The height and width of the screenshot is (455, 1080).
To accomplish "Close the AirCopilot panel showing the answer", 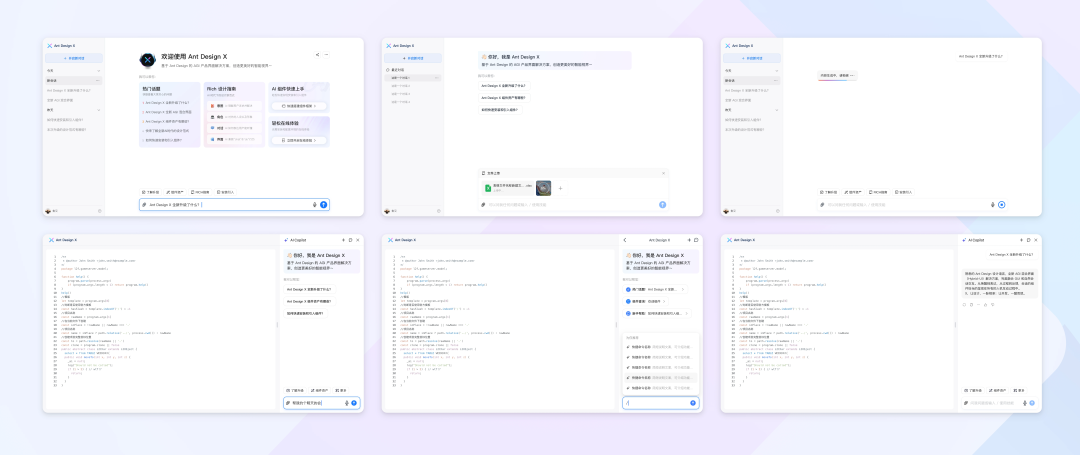I will (x=1035, y=240).
